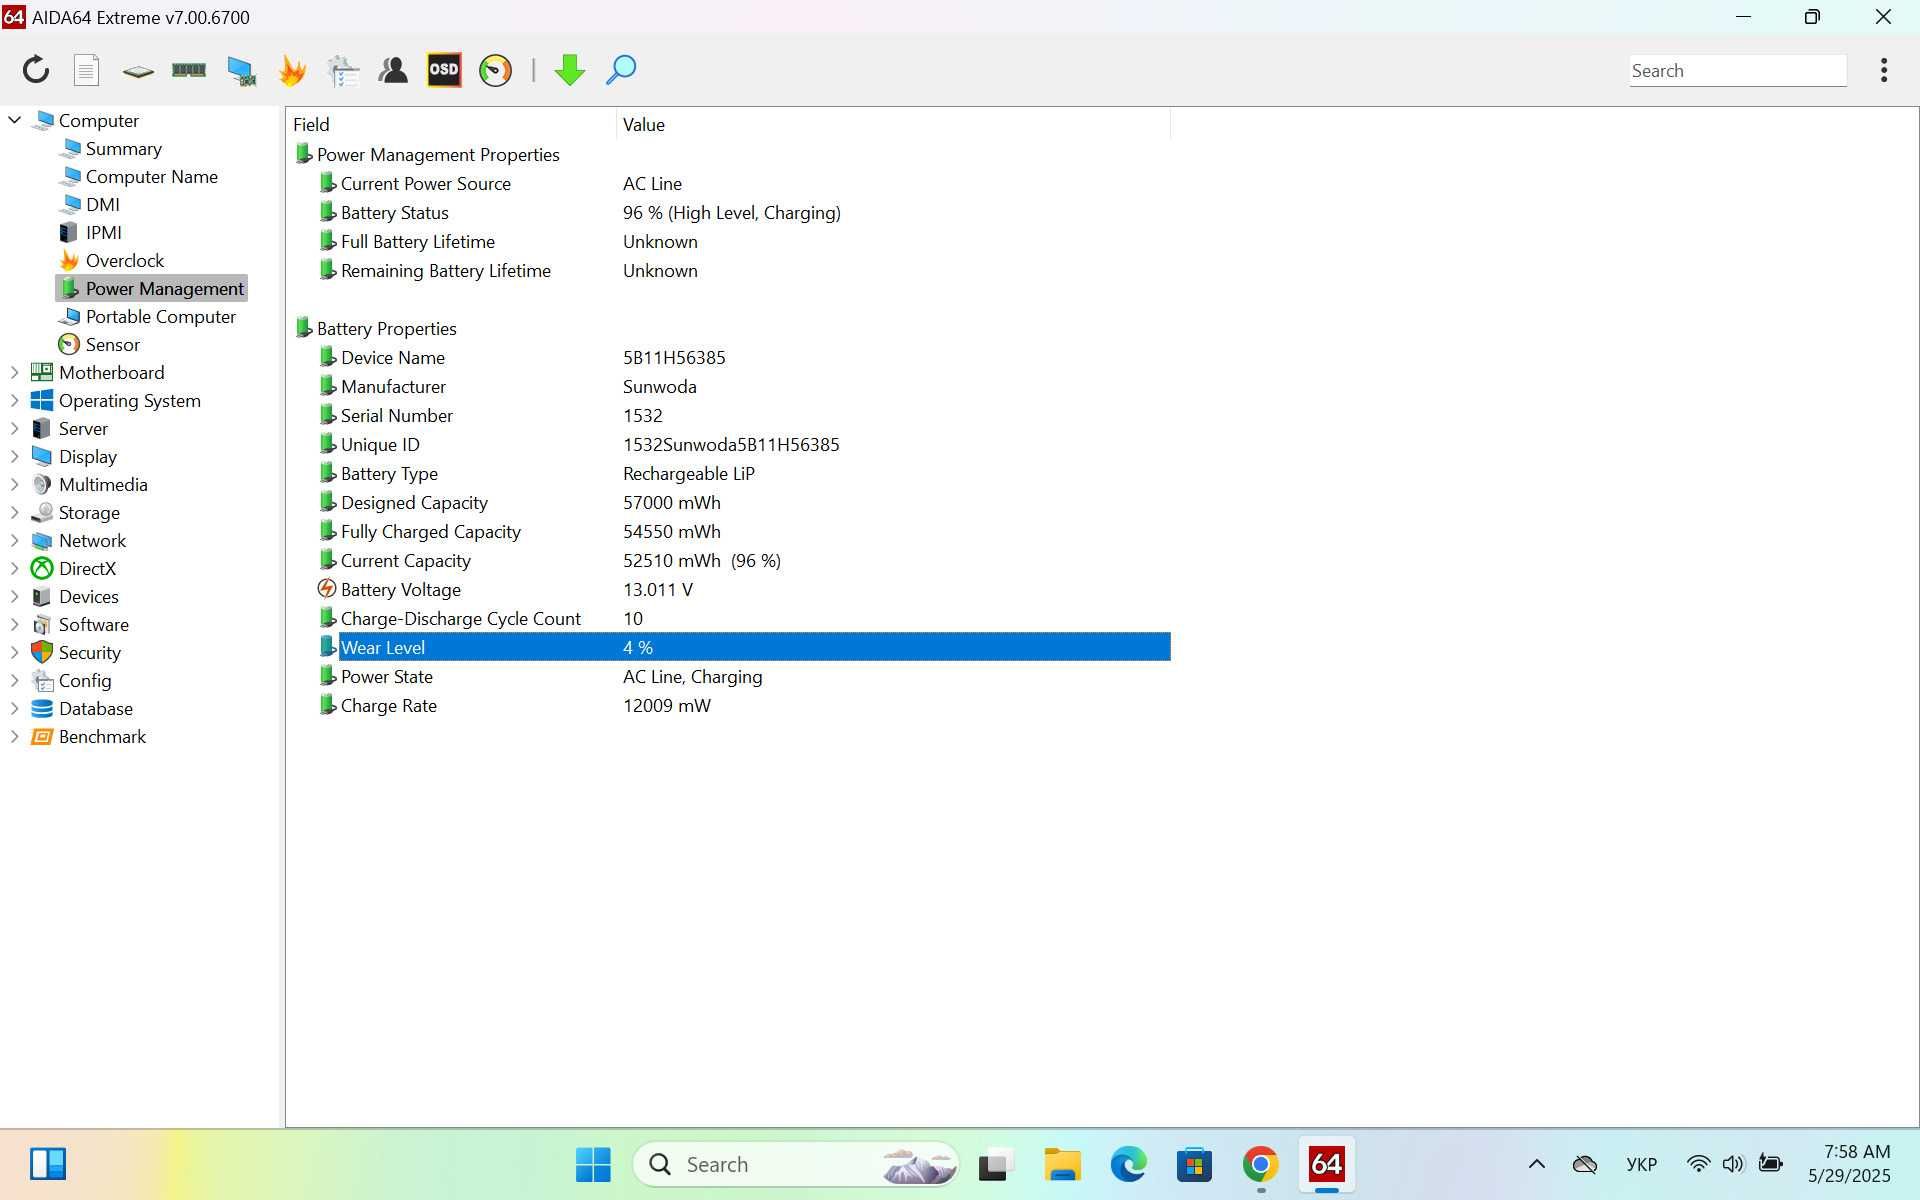Open the Report toolbar icon
The width and height of the screenshot is (1920, 1200).
tap(87, 70)
